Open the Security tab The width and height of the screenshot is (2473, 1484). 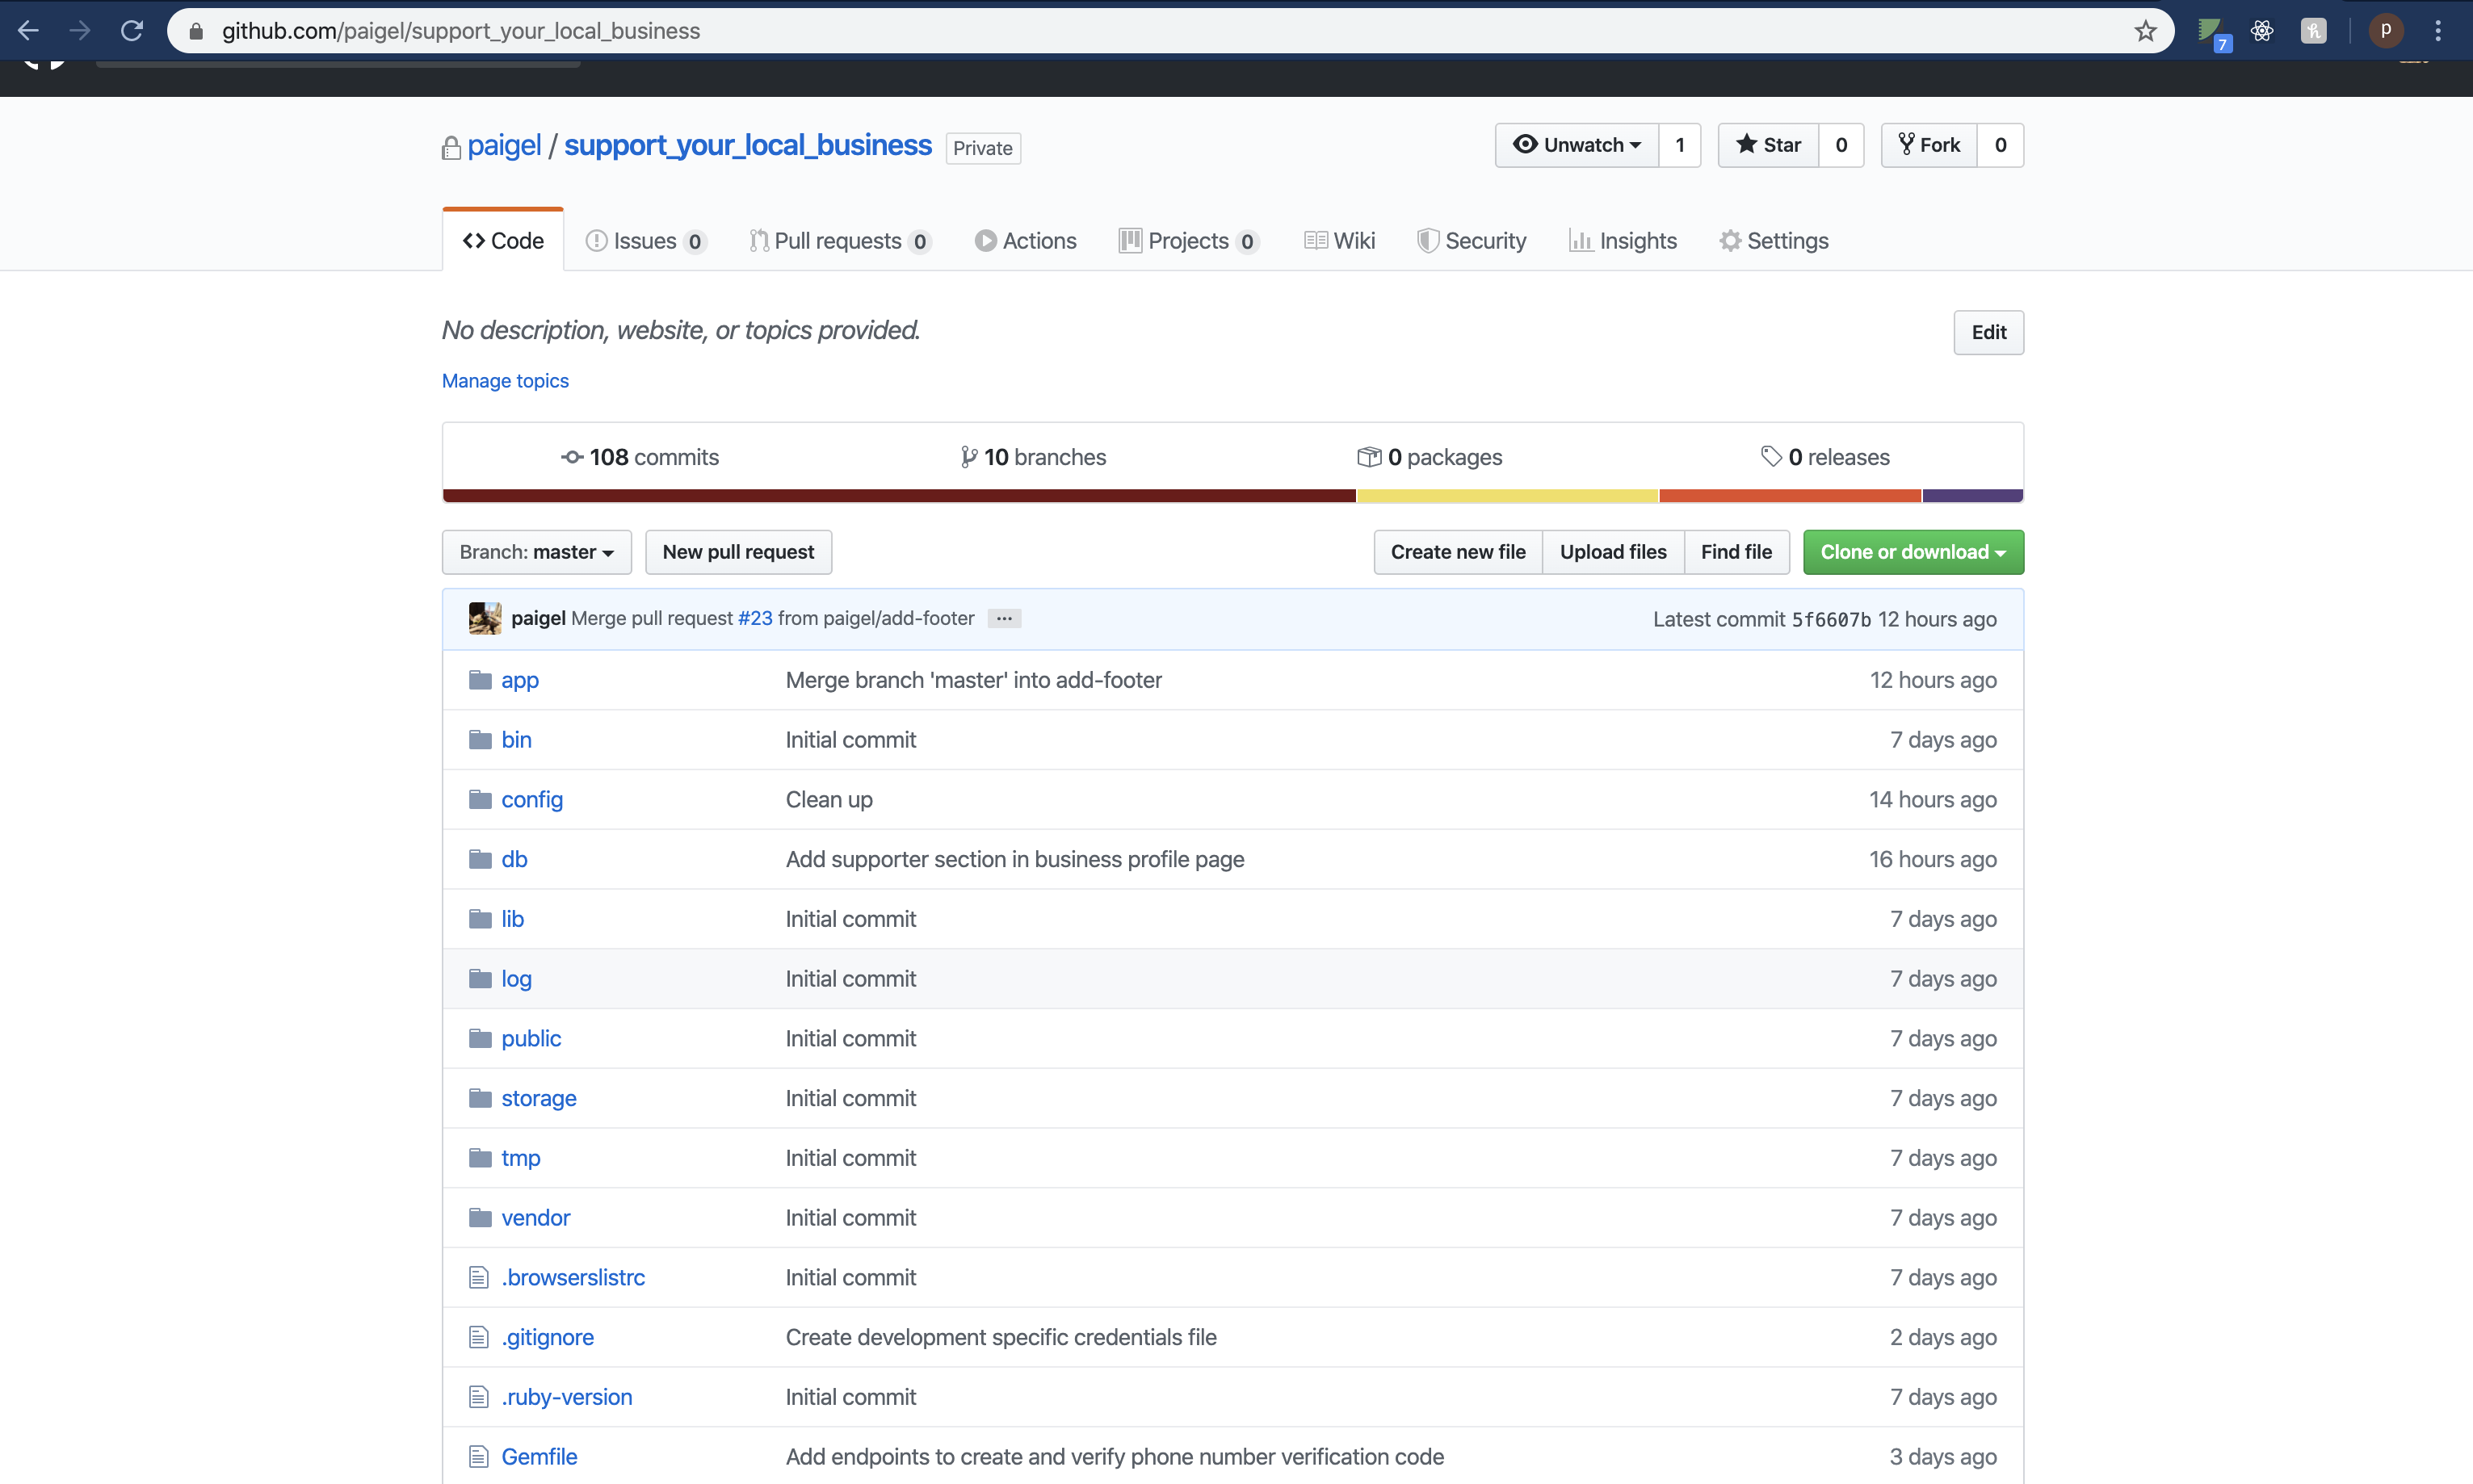pyautogui.click(x=1471, y=241)
